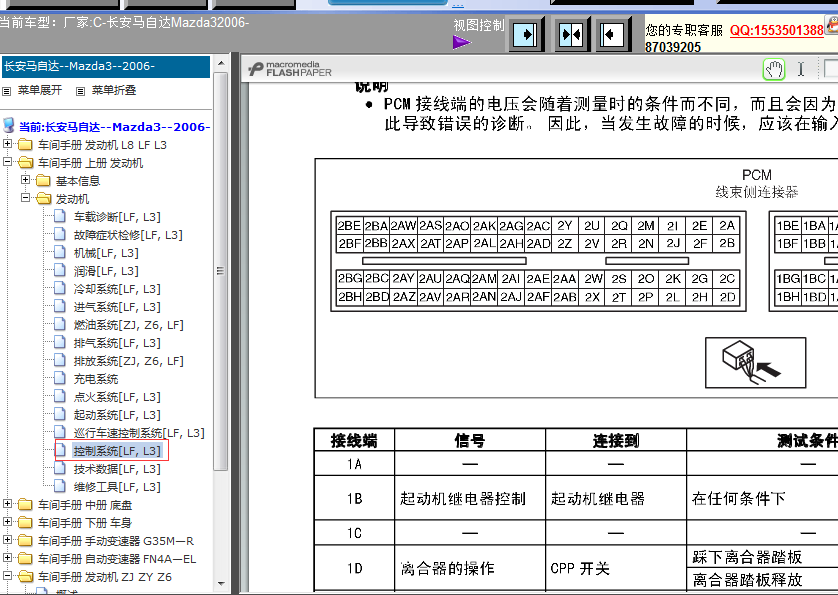Viewport: 838px width, 595px height.
Task: Click connector pin 2D in PCM diagram
Action: tap(727, 297)
